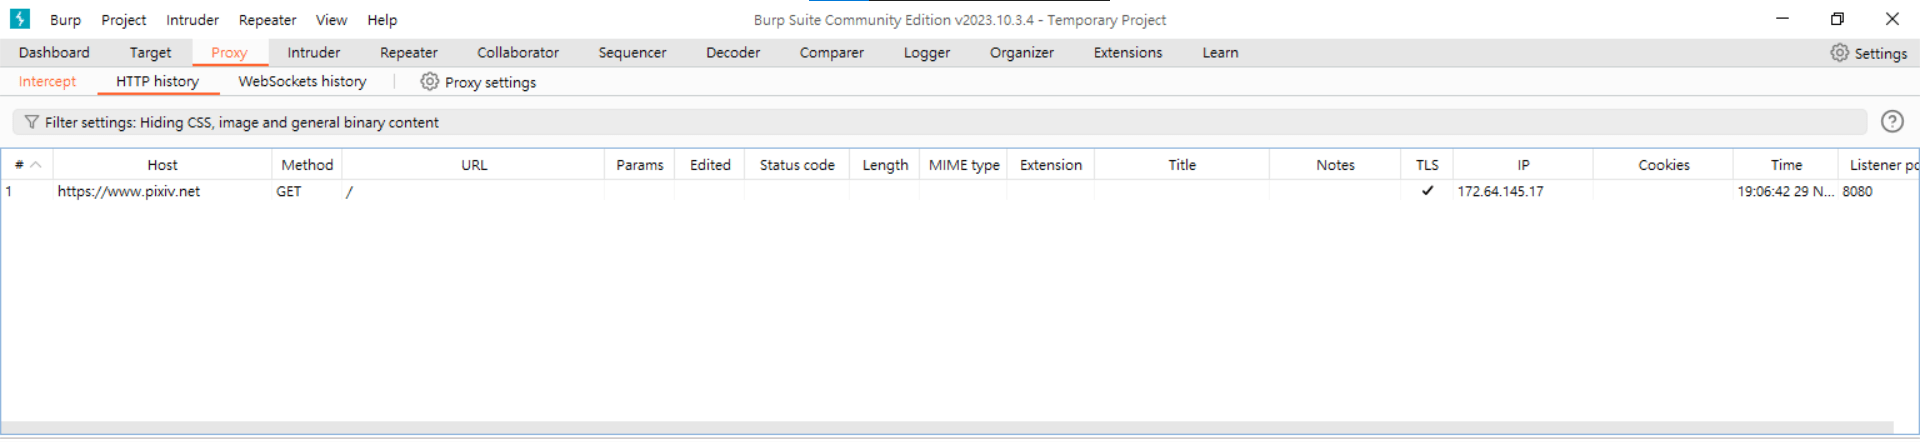Sort by the Title column header

(1182, 165)
